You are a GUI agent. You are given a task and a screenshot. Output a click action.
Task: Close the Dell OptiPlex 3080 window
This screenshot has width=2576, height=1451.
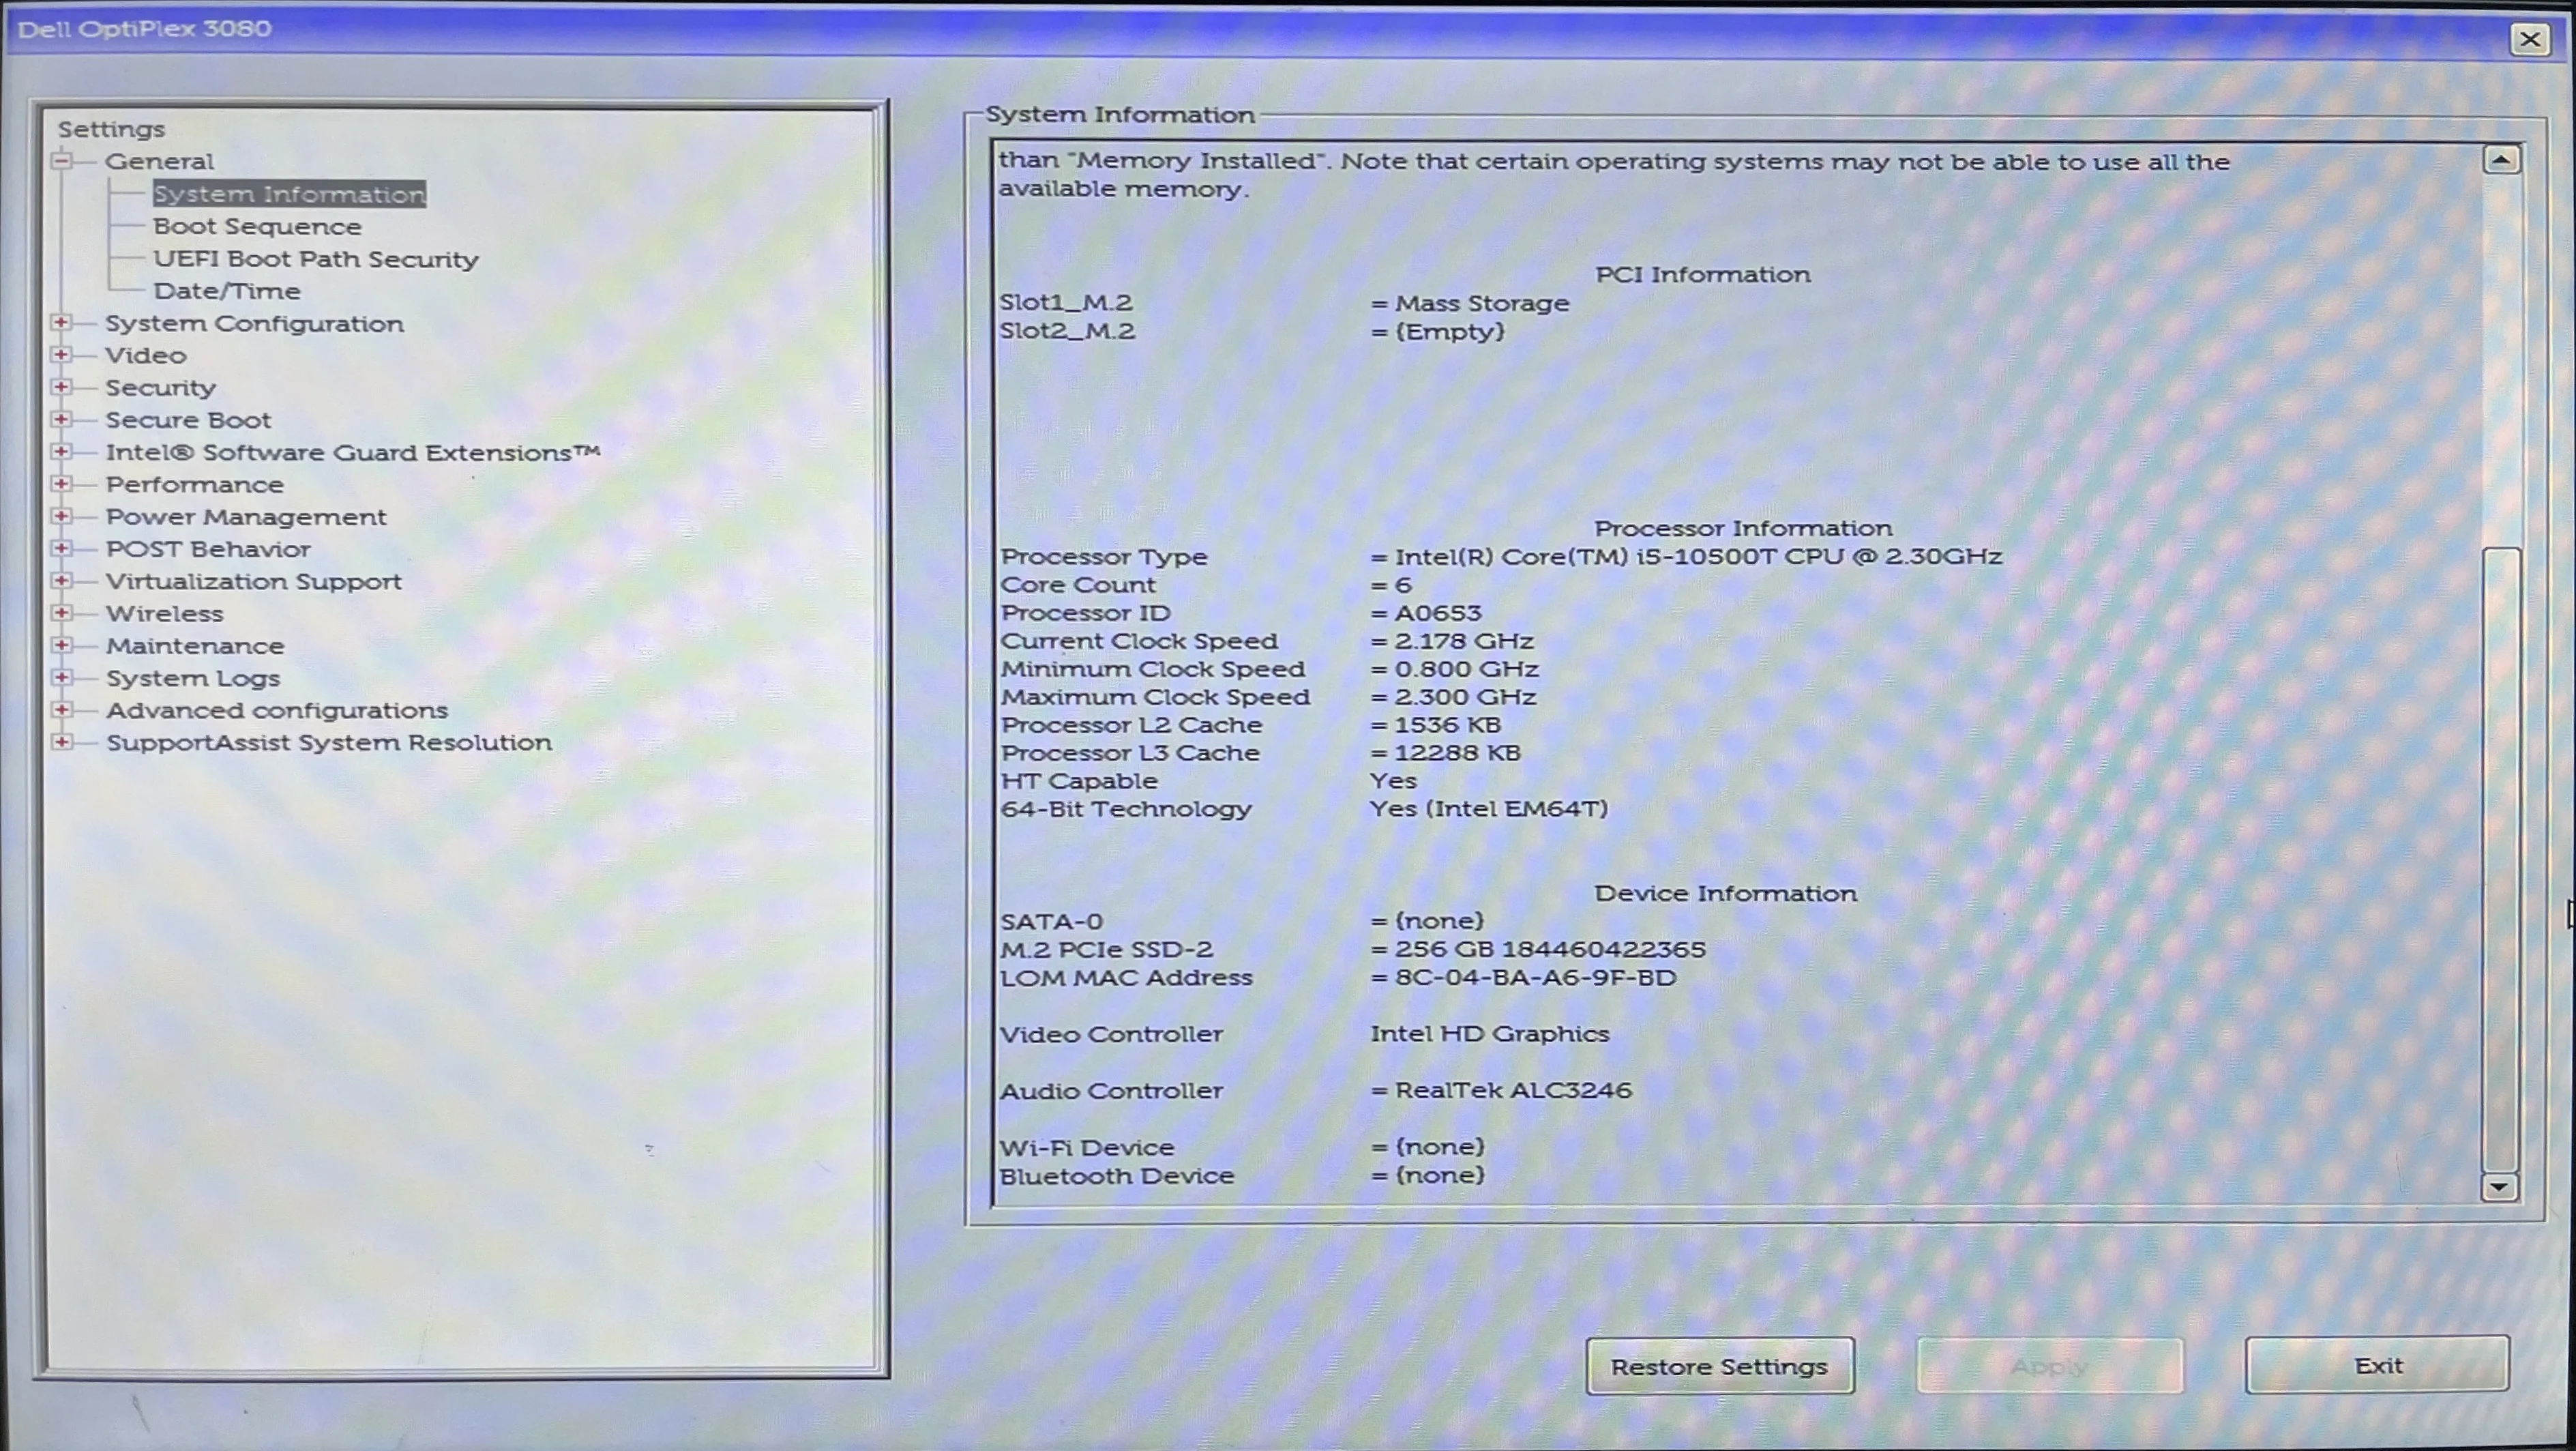2530,39
